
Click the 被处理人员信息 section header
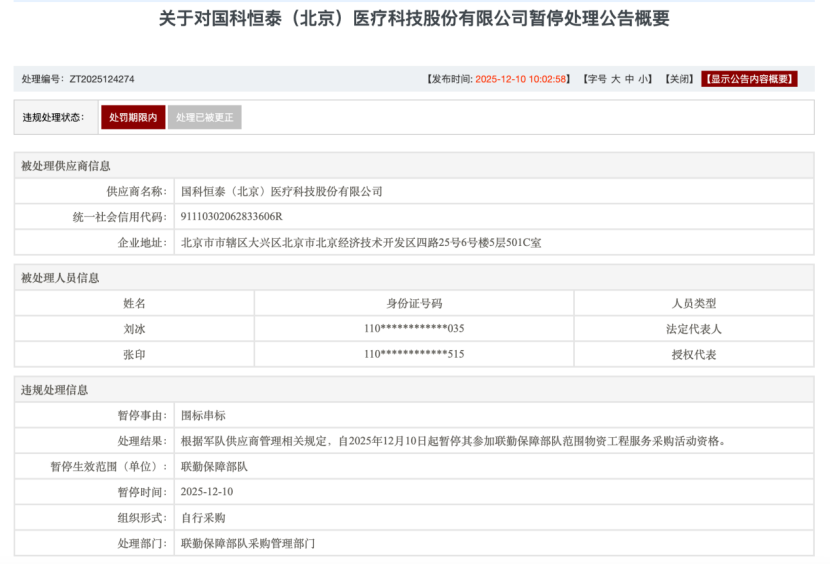point(60,278)
